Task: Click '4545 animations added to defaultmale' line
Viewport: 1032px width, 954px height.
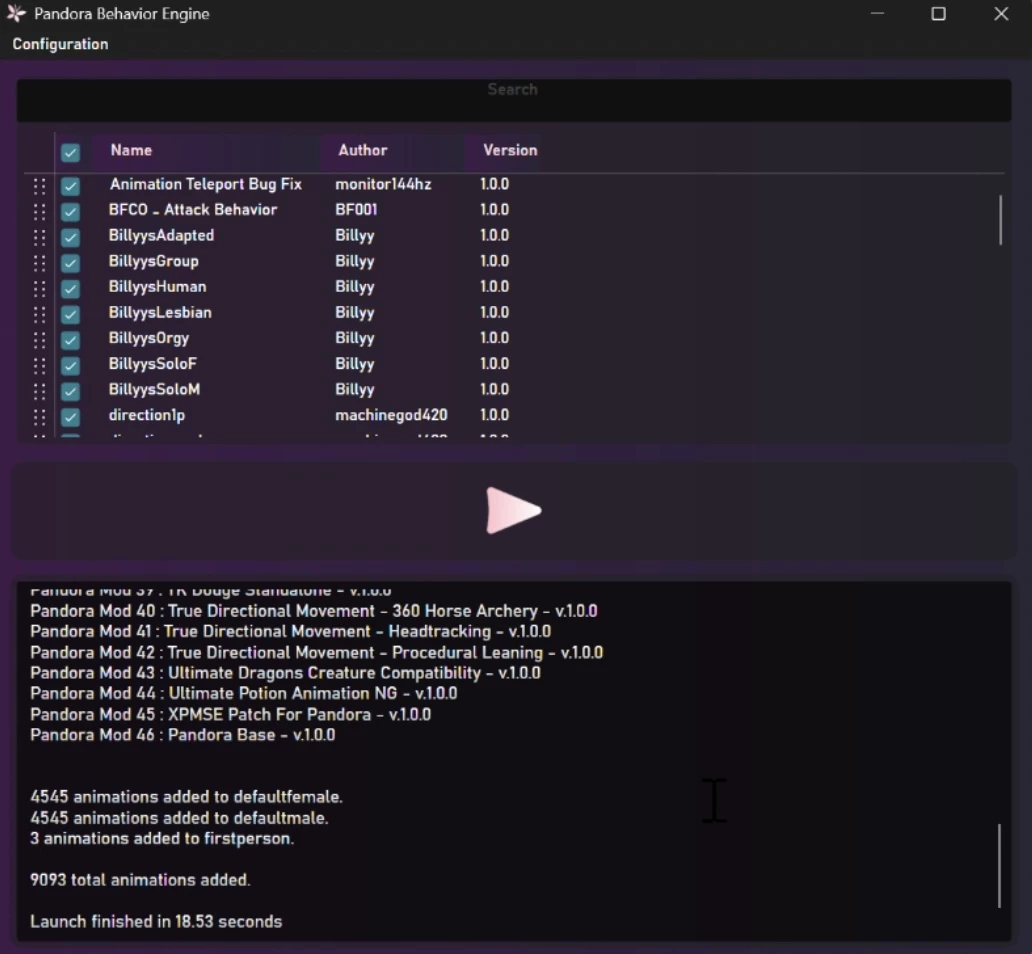Action: (179, 818)
